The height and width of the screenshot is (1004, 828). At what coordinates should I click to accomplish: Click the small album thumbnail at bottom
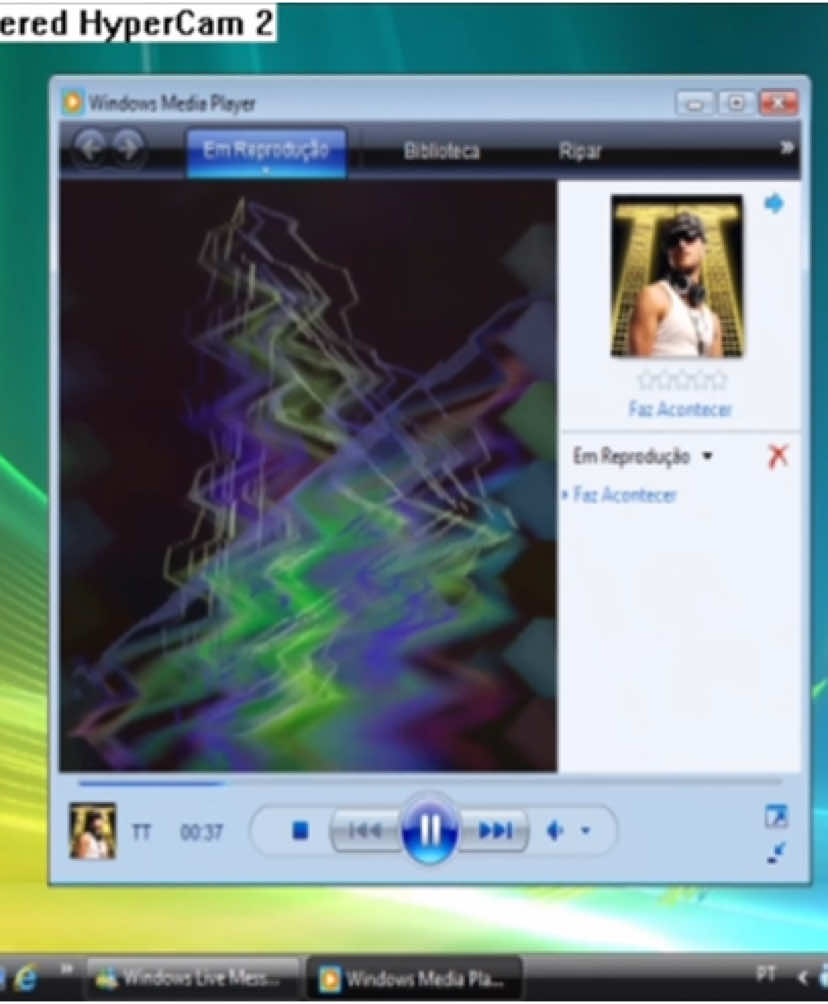point(93,830)
